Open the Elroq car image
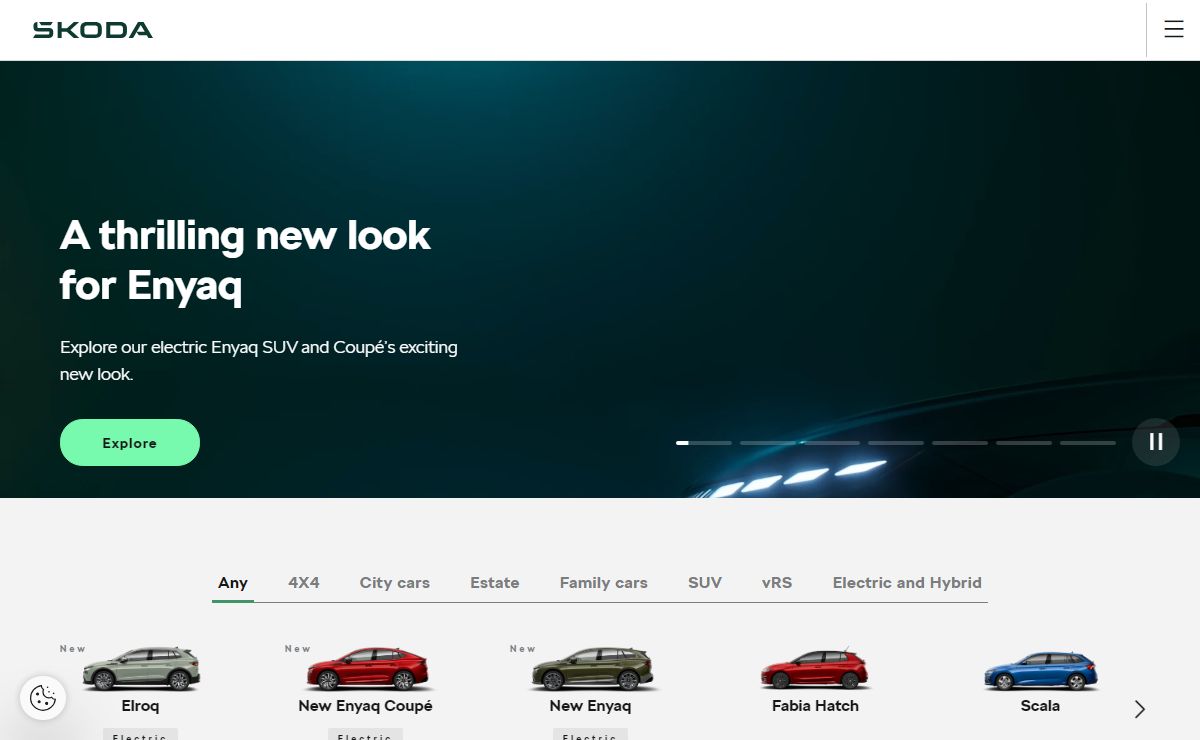 [x=141, y=668]
